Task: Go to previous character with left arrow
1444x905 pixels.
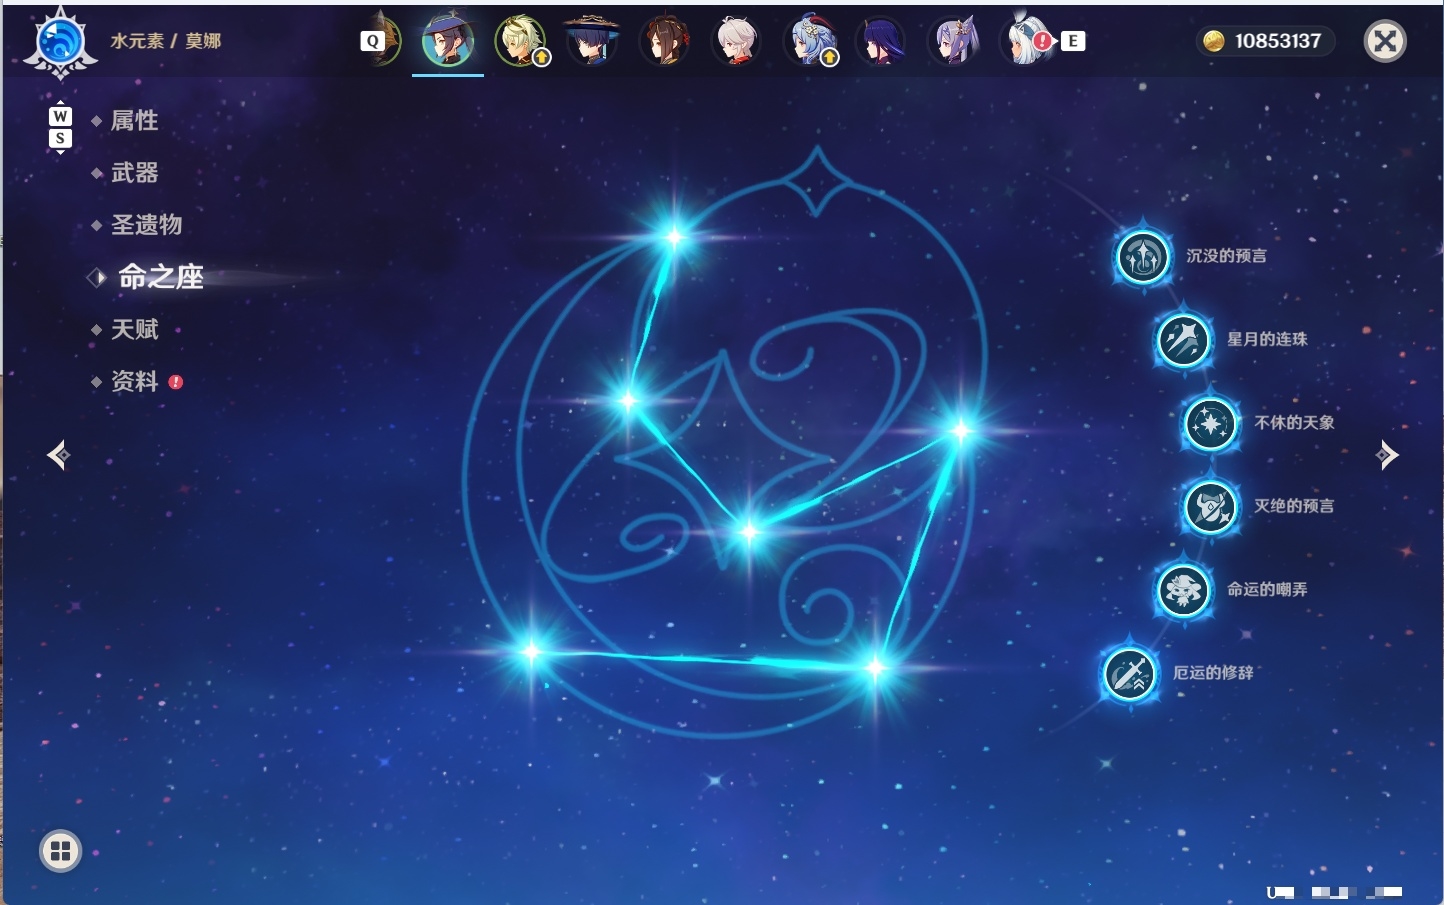Action: coord(59,455)
